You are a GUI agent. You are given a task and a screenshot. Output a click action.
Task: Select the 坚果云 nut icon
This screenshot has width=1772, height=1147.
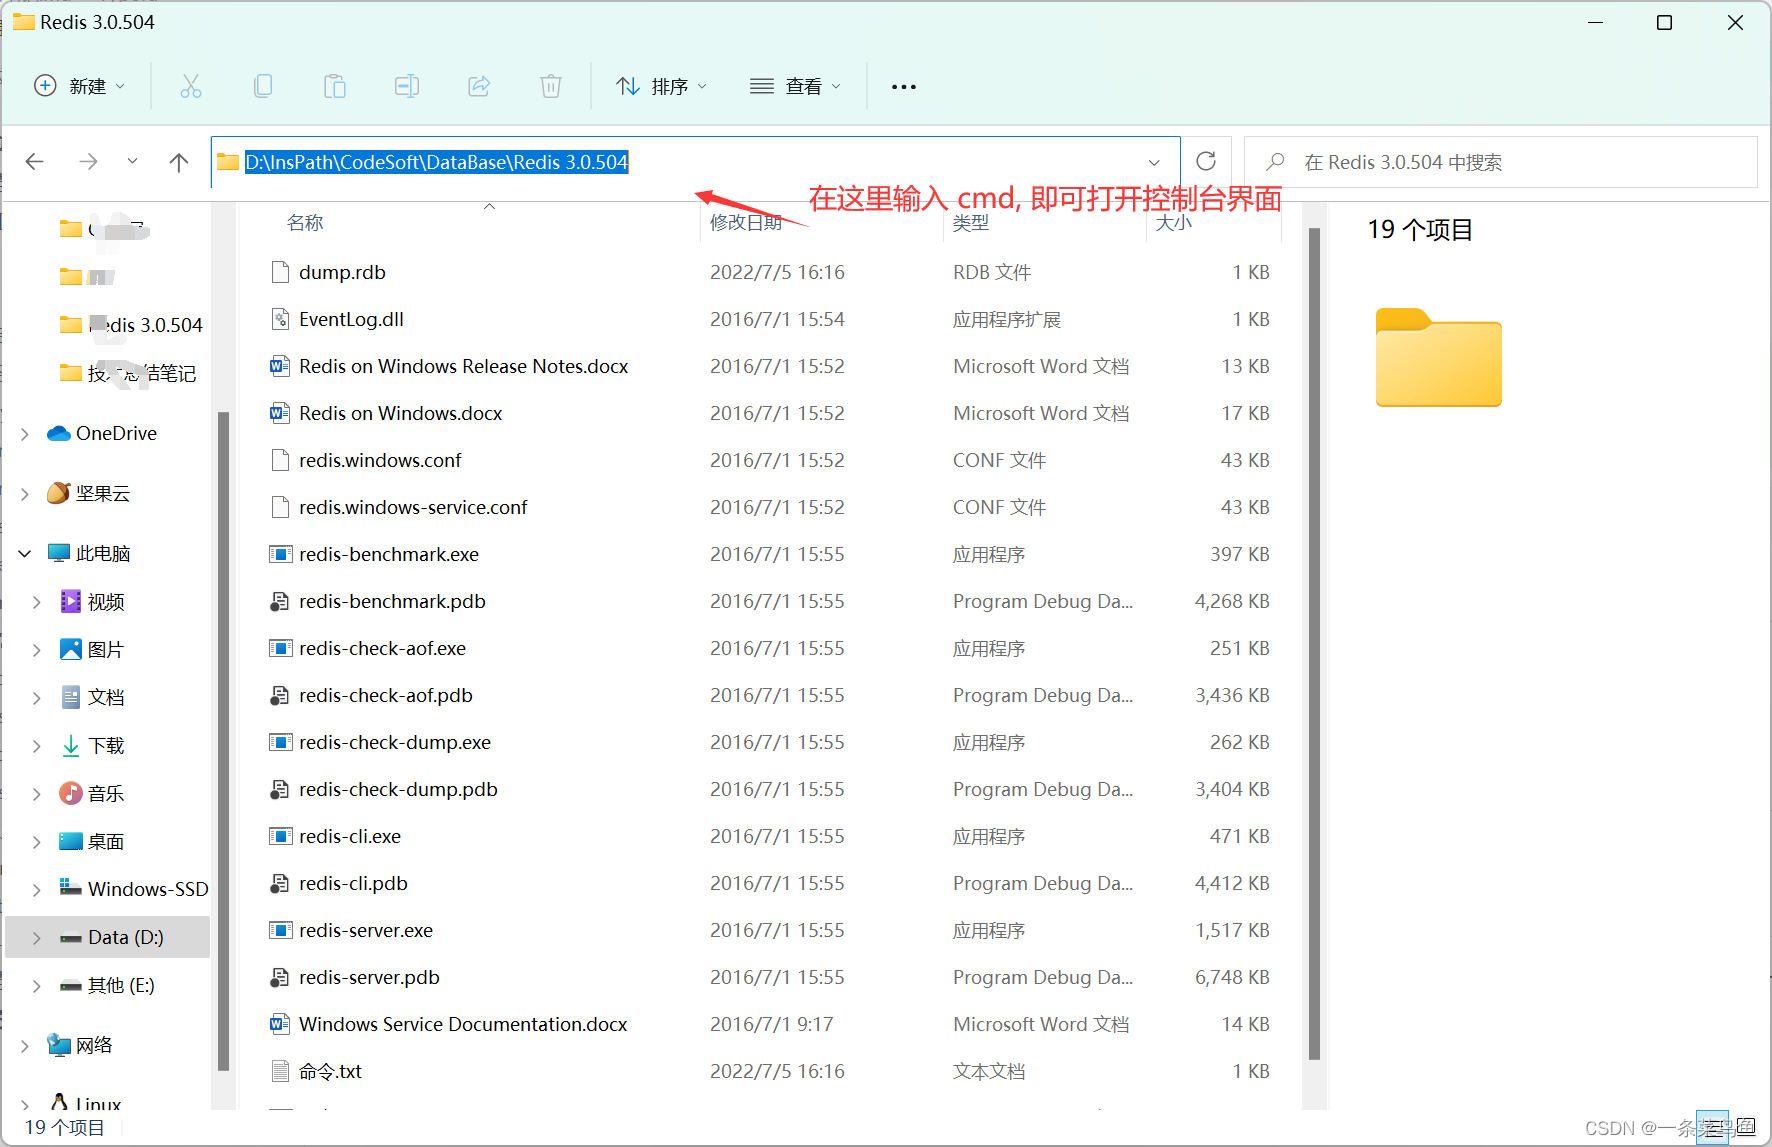click(59, 493)
